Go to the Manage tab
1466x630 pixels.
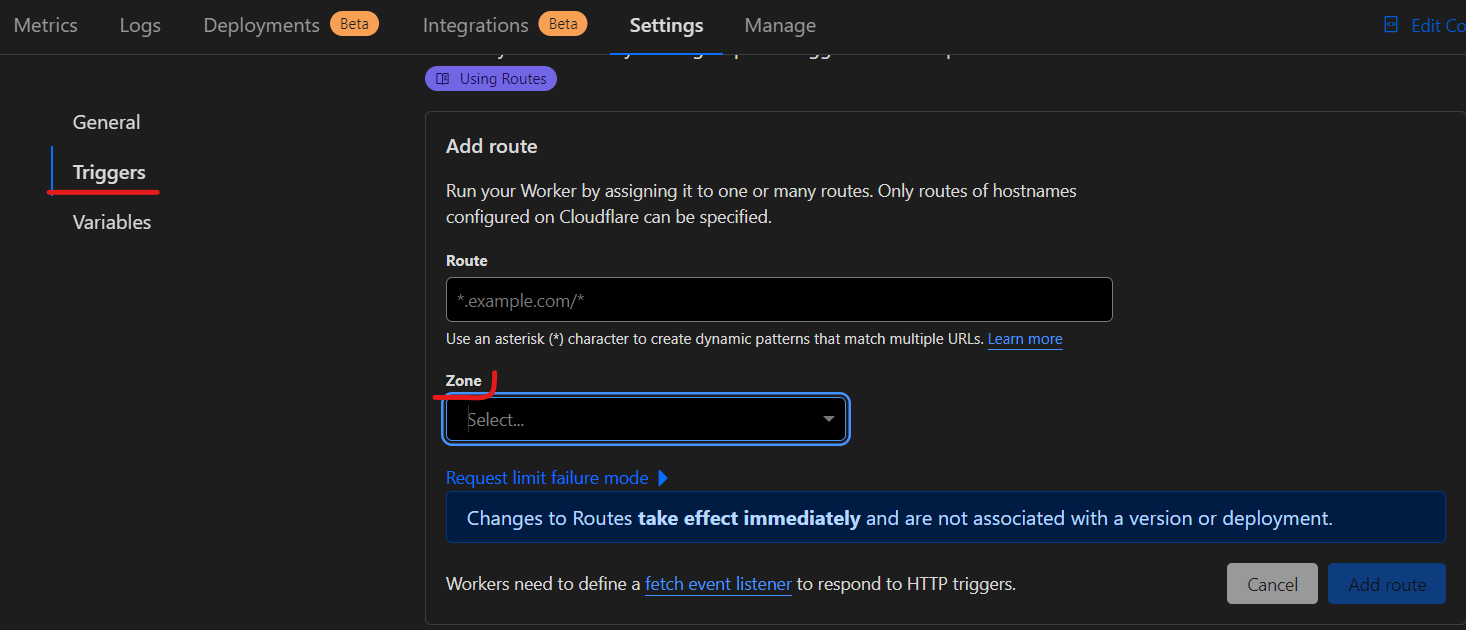tap(780, 25)
